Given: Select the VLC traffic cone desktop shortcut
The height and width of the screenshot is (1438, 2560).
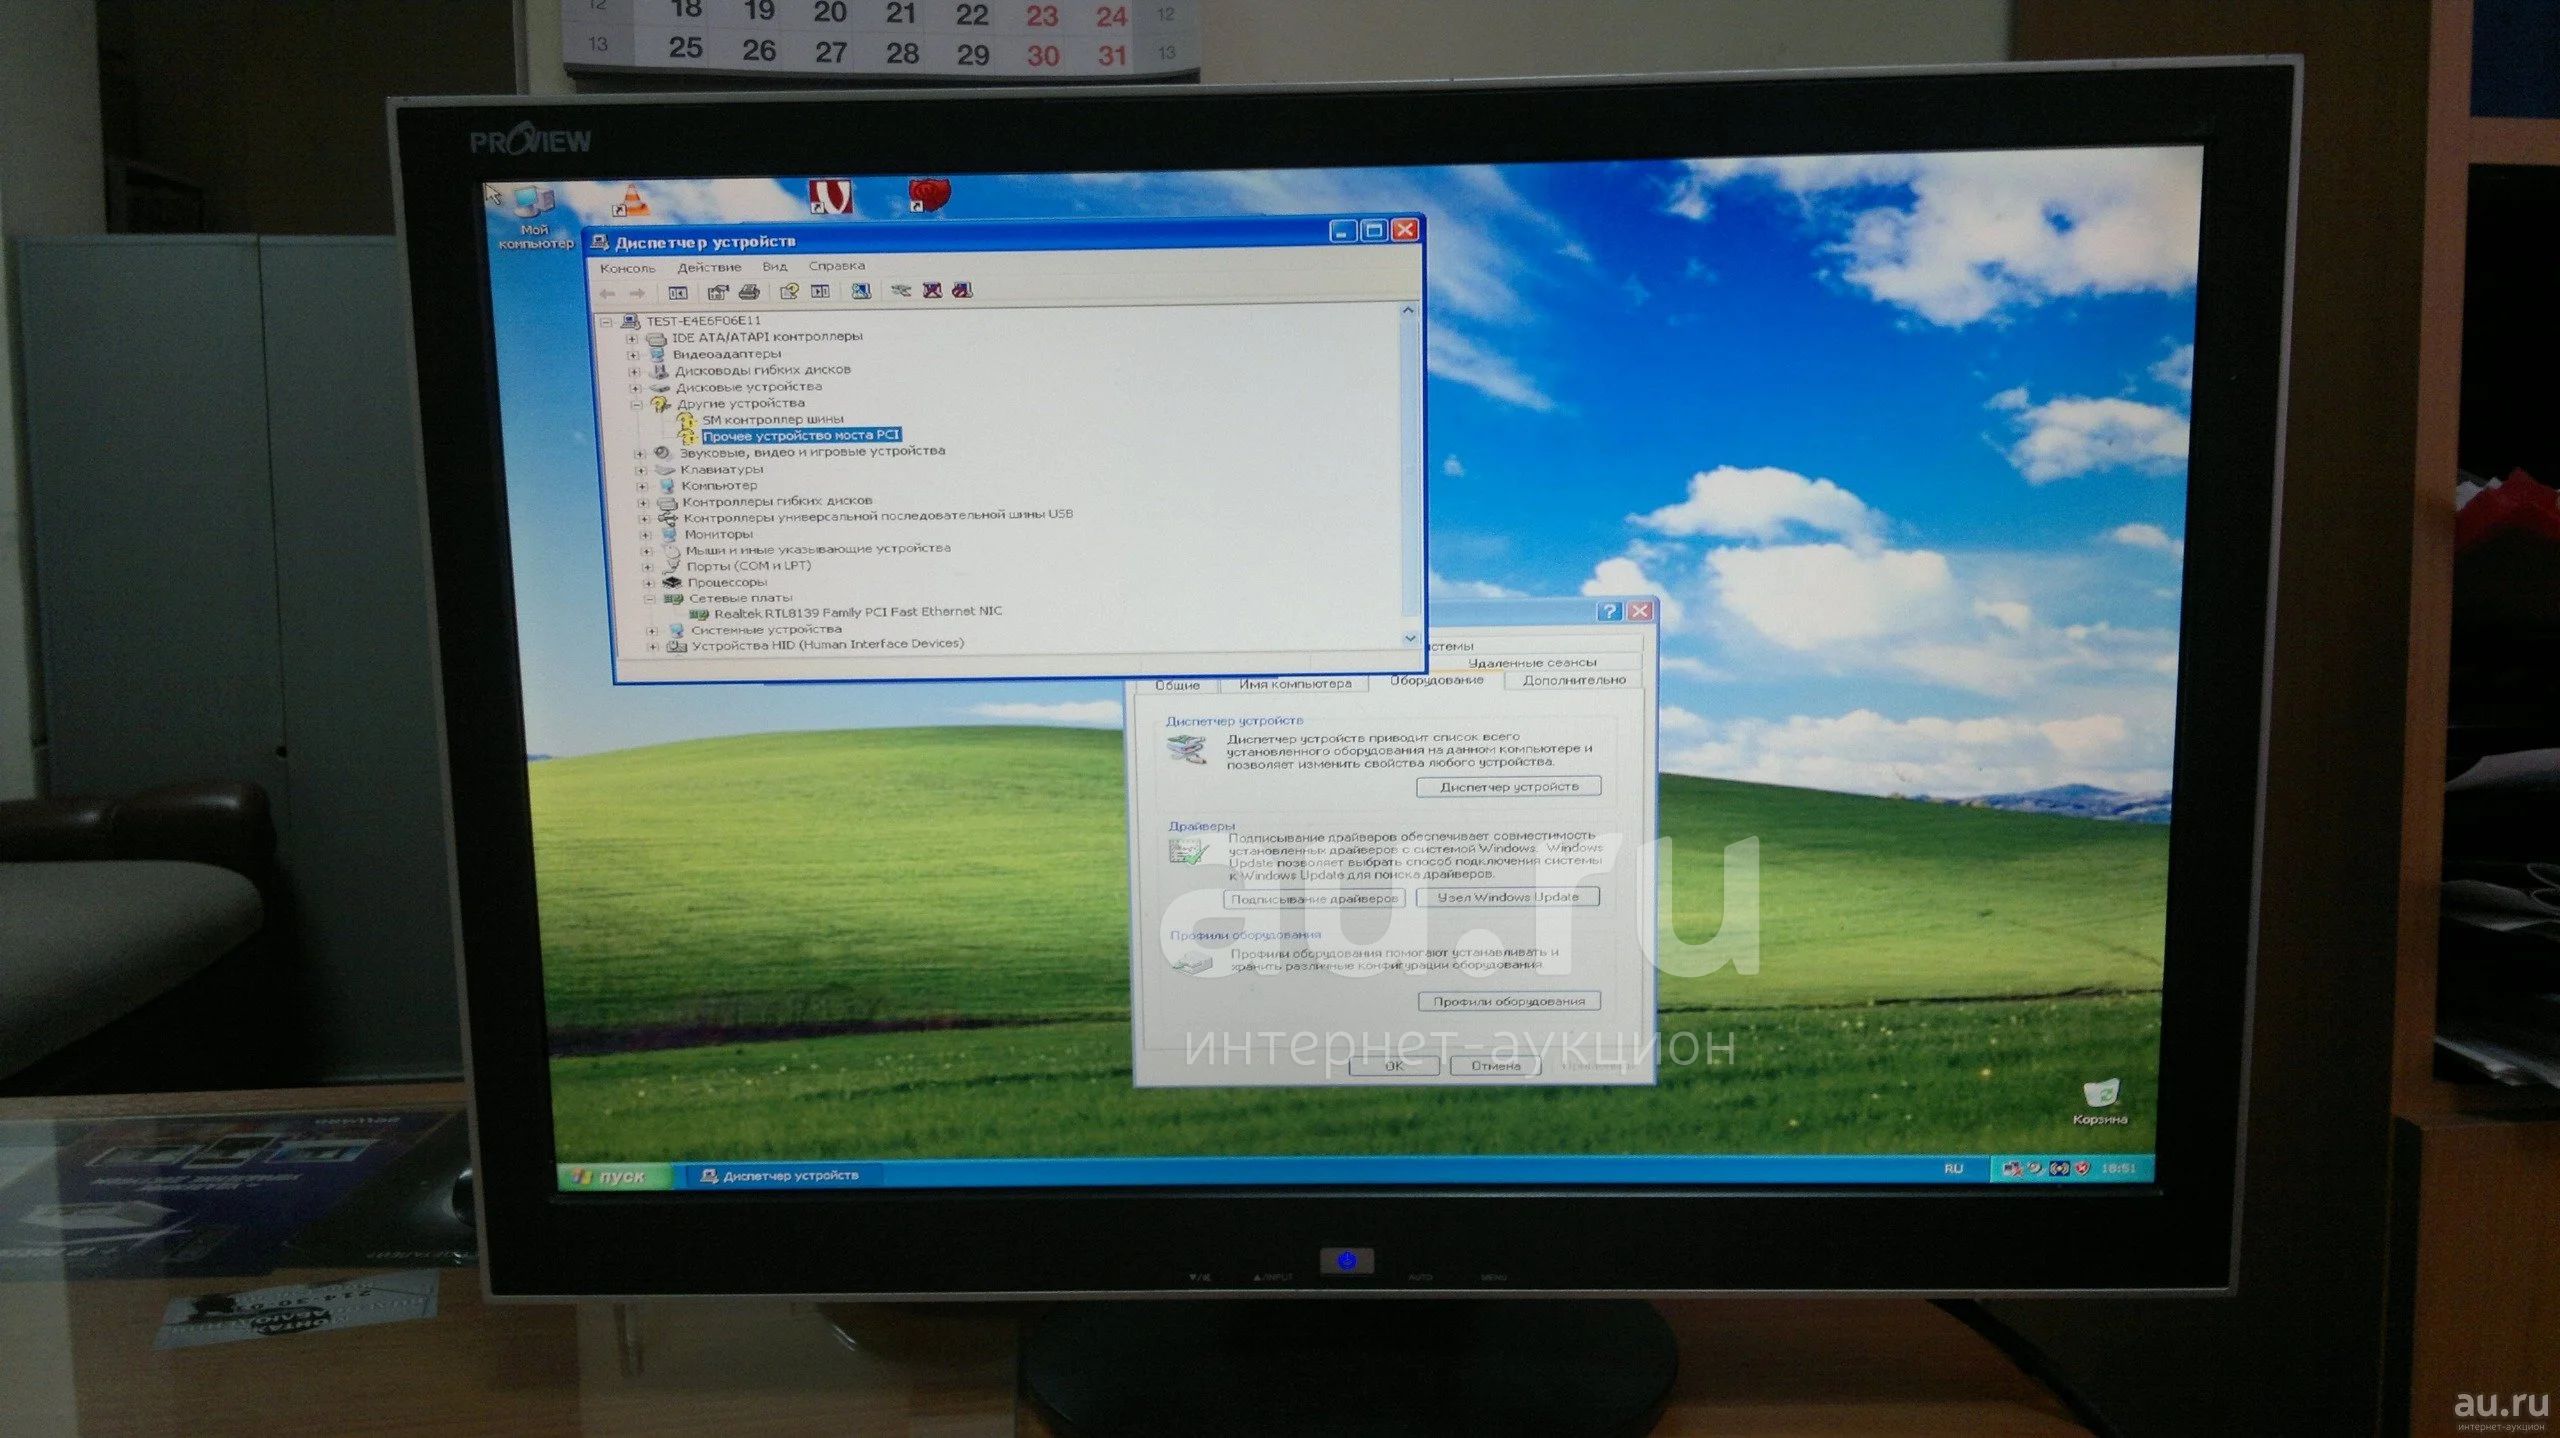Looking at the screenshot, I should [631, 201].
